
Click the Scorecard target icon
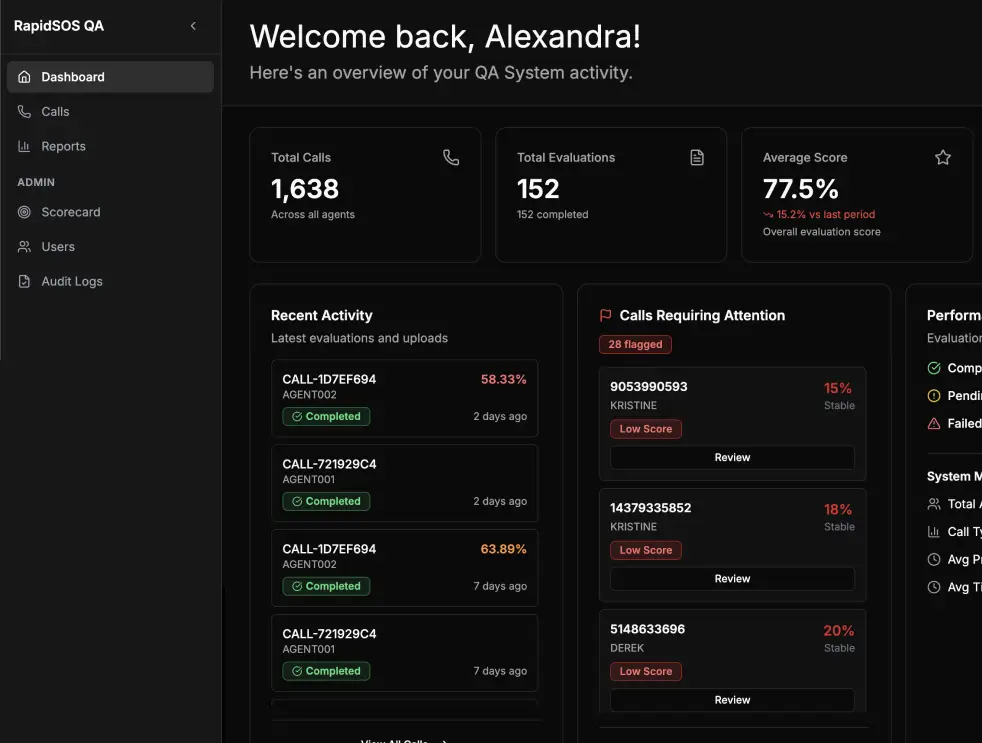coord(22,212)
